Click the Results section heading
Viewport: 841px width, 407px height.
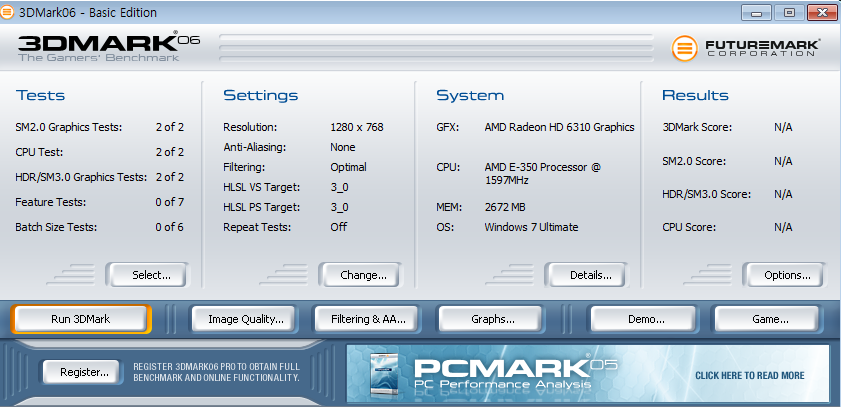point(695,95)
